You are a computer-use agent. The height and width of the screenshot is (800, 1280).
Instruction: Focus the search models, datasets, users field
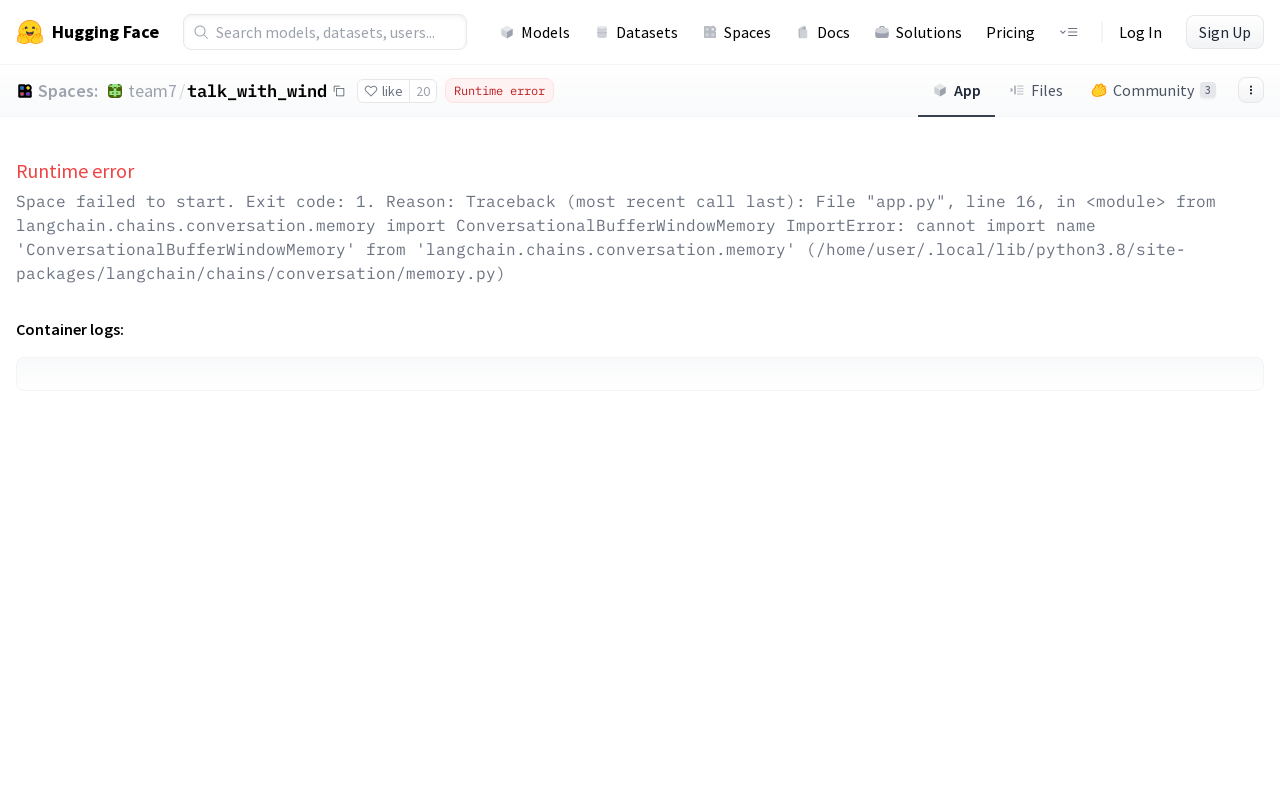[325, 32]
